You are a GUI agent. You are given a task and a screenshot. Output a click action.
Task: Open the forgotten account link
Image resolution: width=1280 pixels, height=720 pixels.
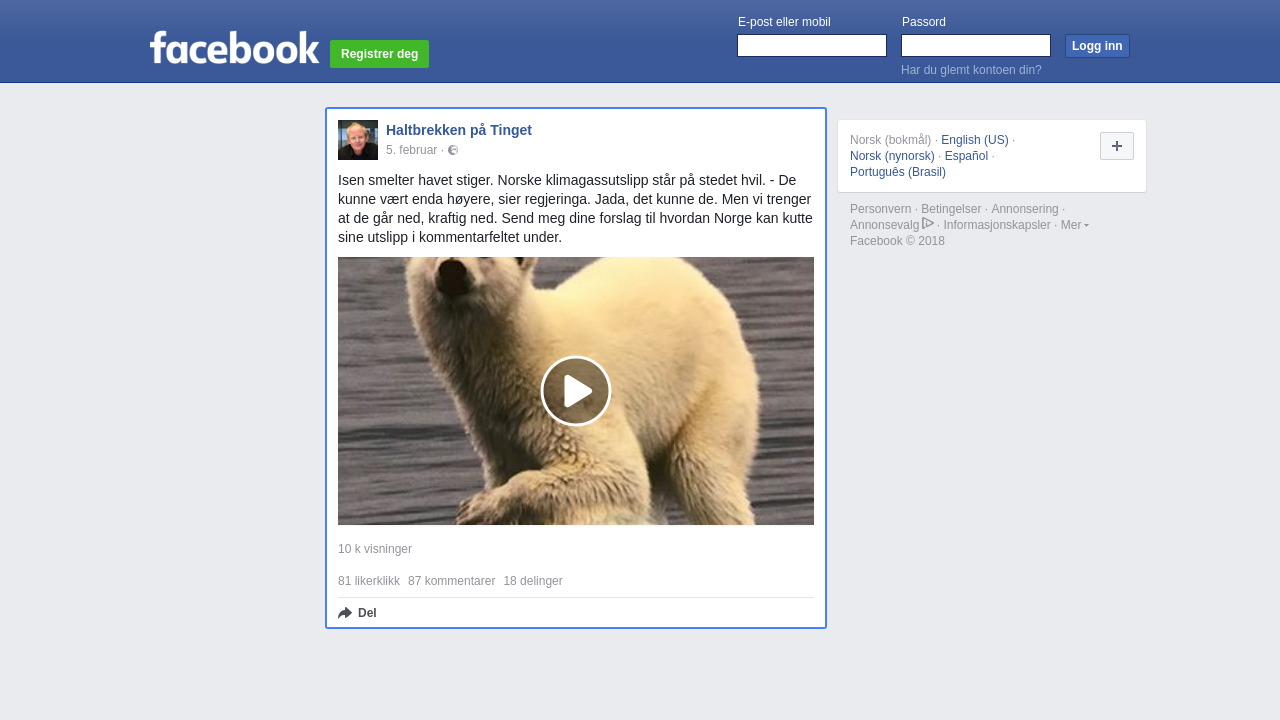coord(971,70)
